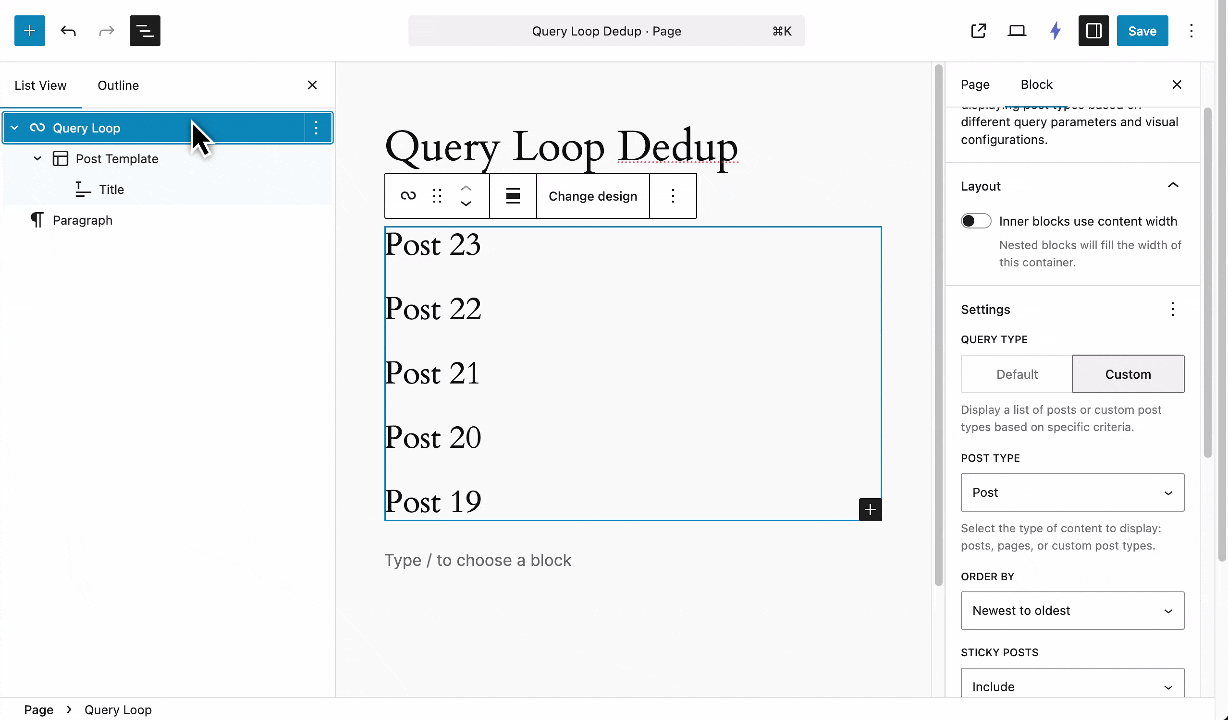Open the device preview options
1228x720 pixels.
coord(1017,31)
